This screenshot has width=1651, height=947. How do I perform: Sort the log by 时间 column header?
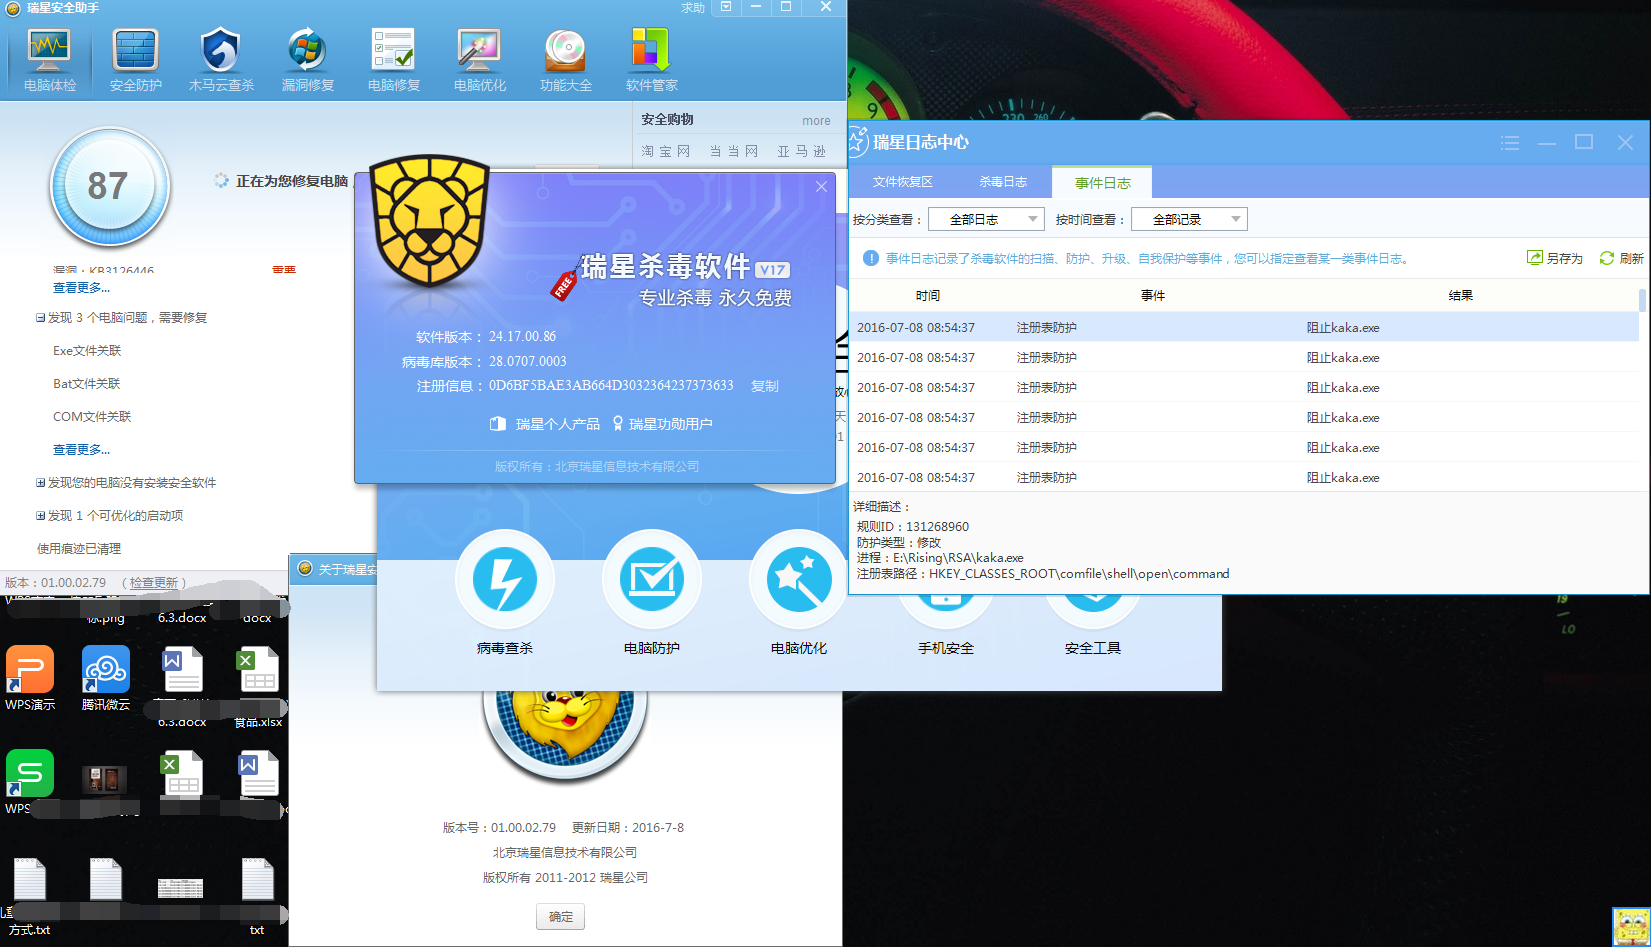[927, 296]
